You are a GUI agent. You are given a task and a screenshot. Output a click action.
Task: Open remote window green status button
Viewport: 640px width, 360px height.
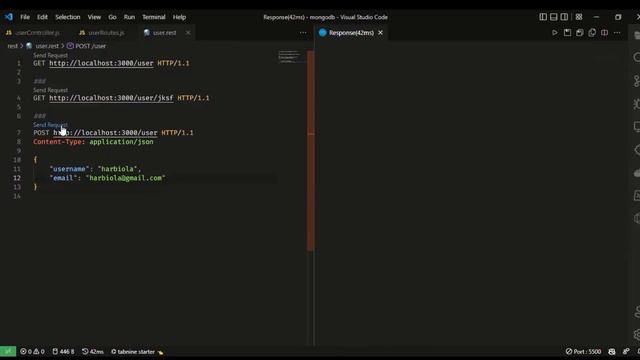tap(8, 351)
